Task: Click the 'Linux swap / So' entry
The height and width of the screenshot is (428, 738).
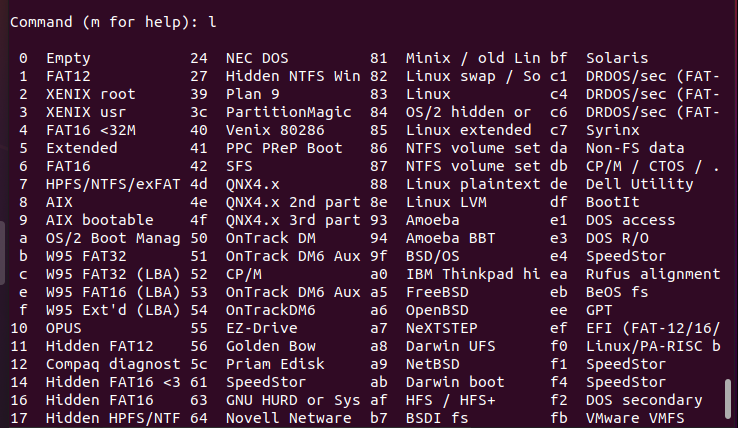Action: [473, 76]
